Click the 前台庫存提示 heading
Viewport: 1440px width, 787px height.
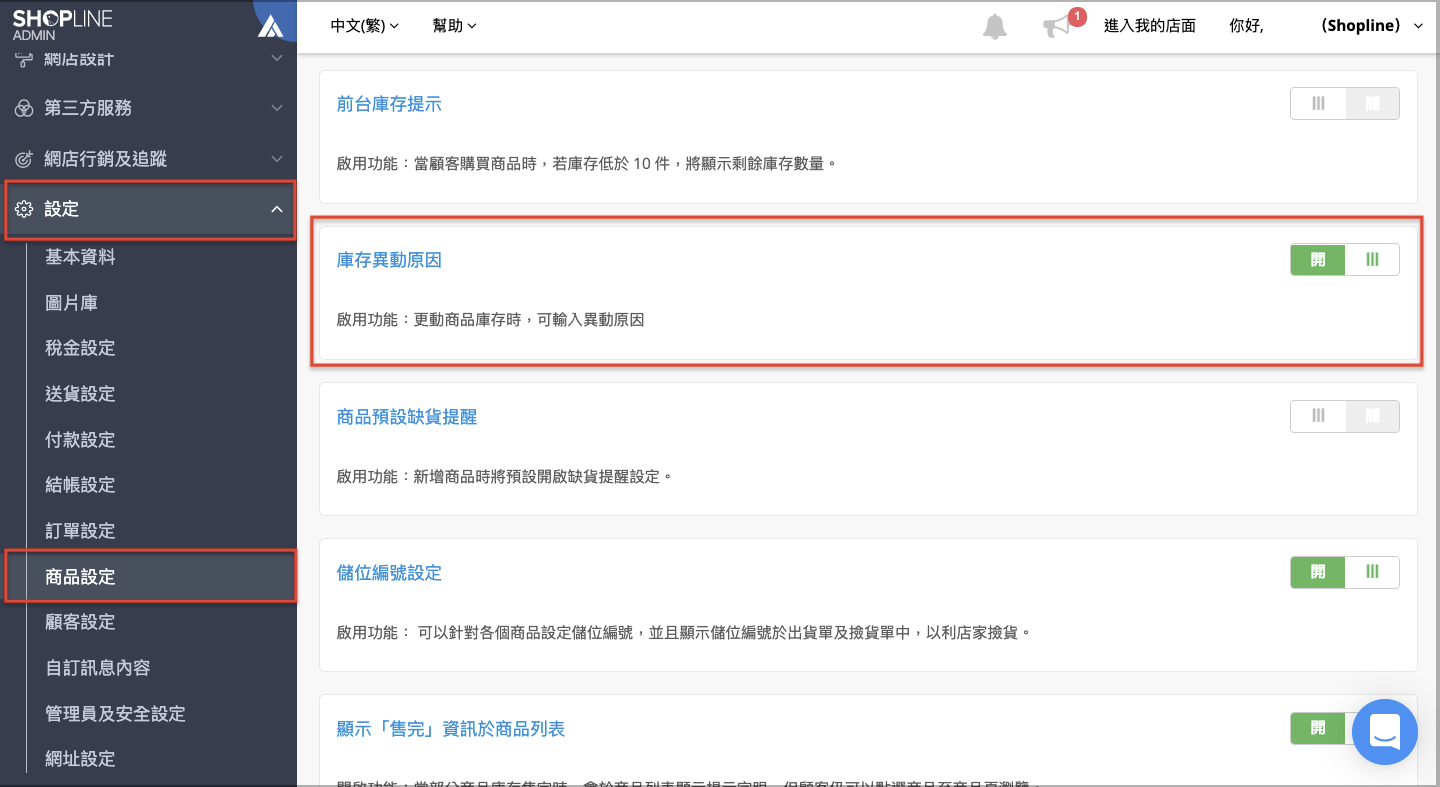tap(389, 104)
